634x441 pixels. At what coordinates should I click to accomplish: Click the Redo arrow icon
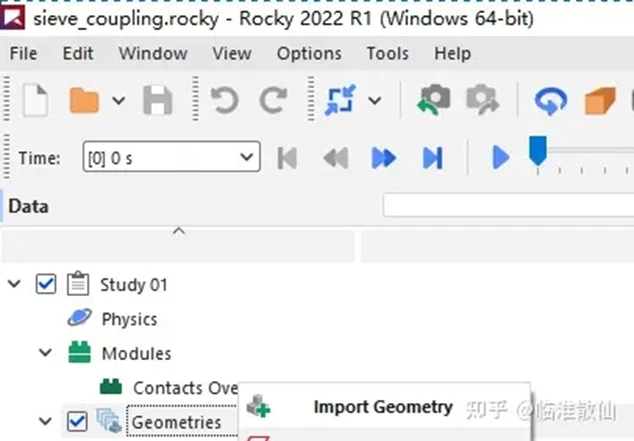coord(273,100)
